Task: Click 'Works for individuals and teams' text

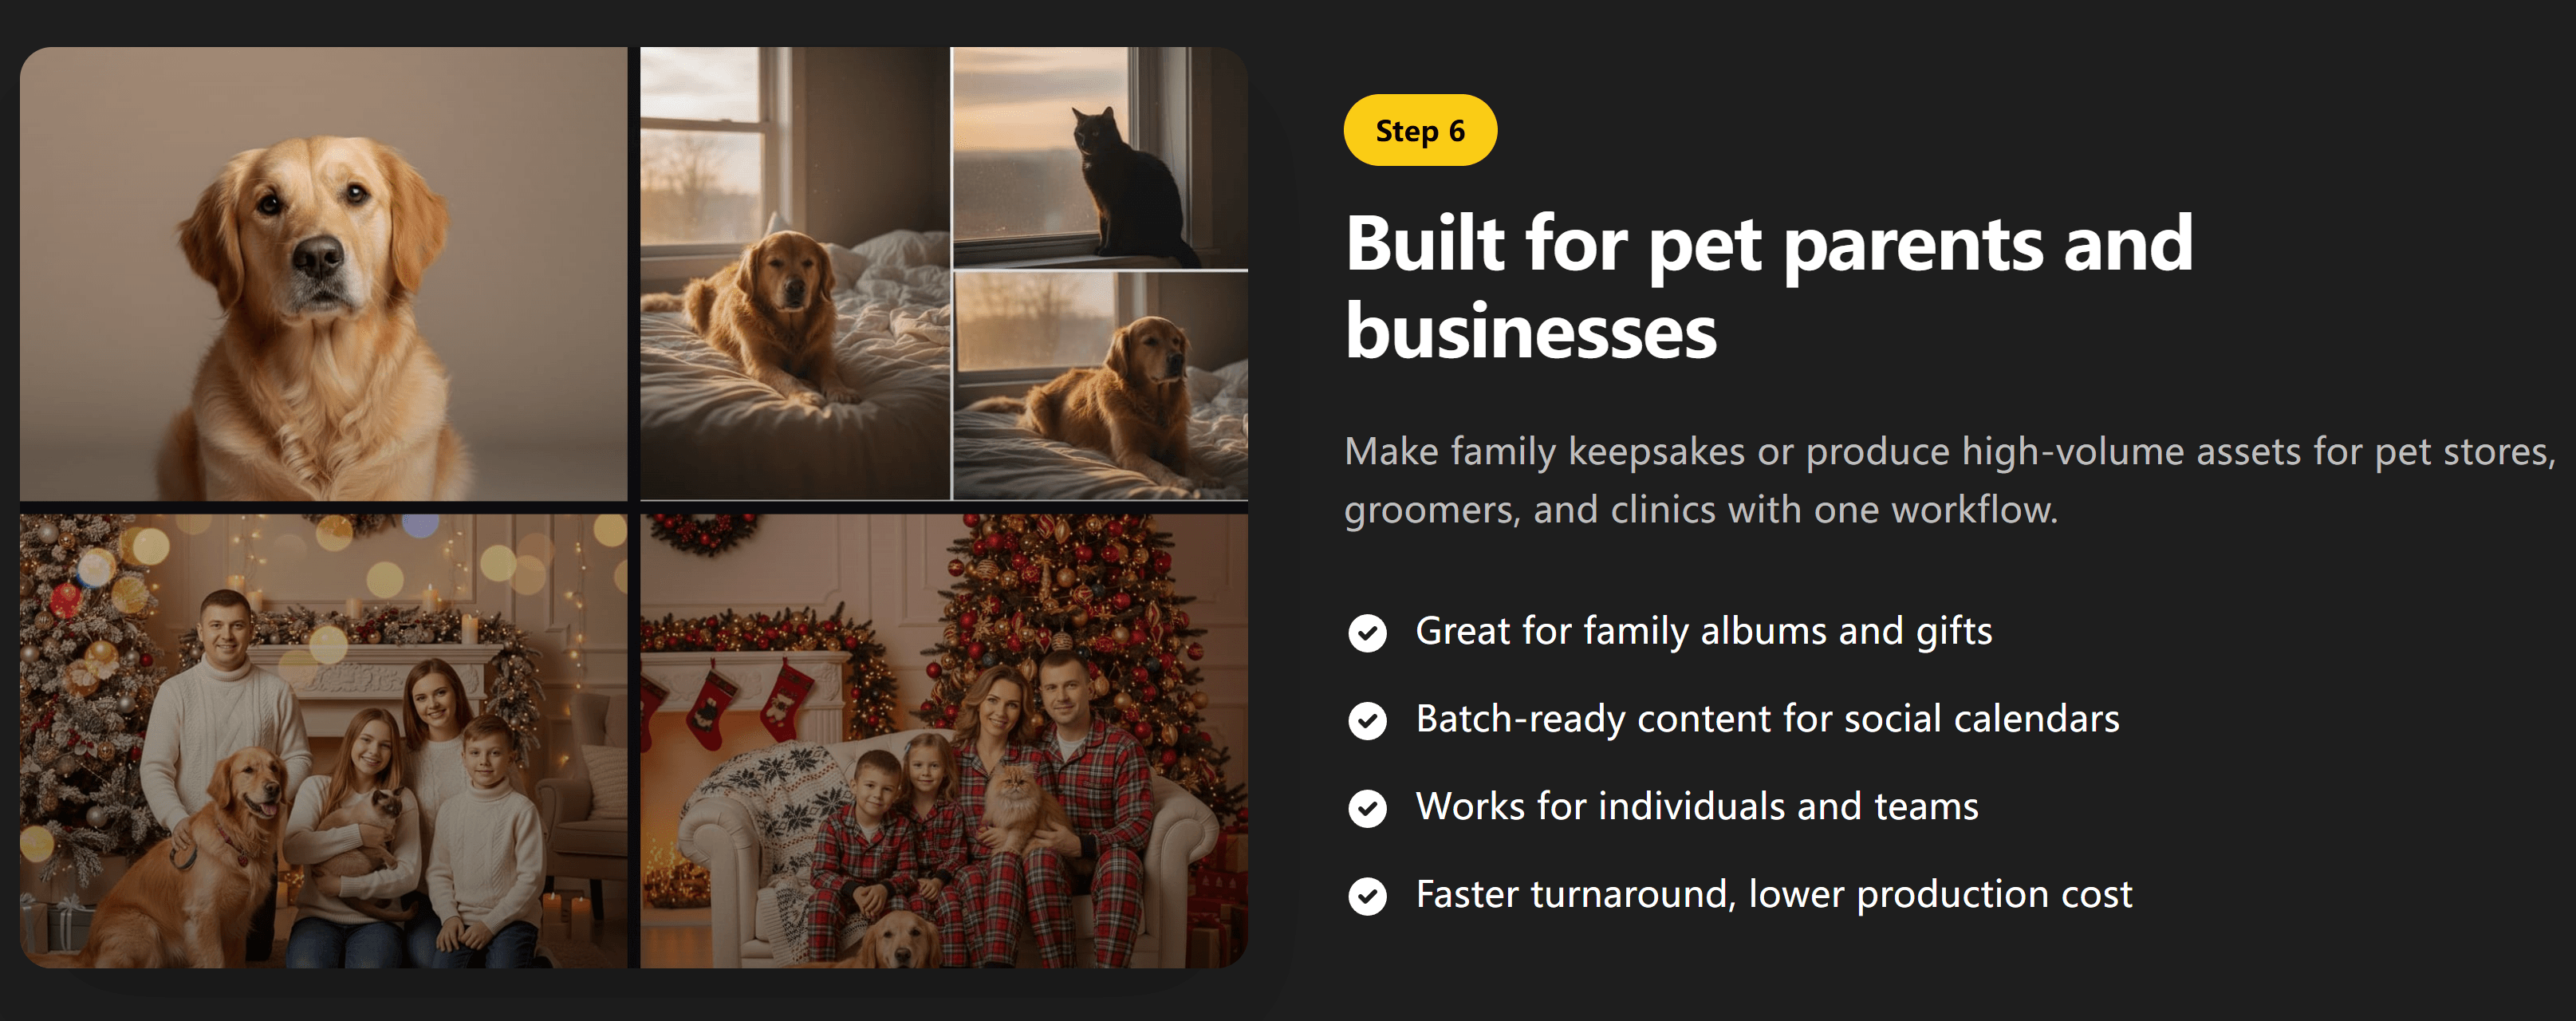Action: point(1697,806)
